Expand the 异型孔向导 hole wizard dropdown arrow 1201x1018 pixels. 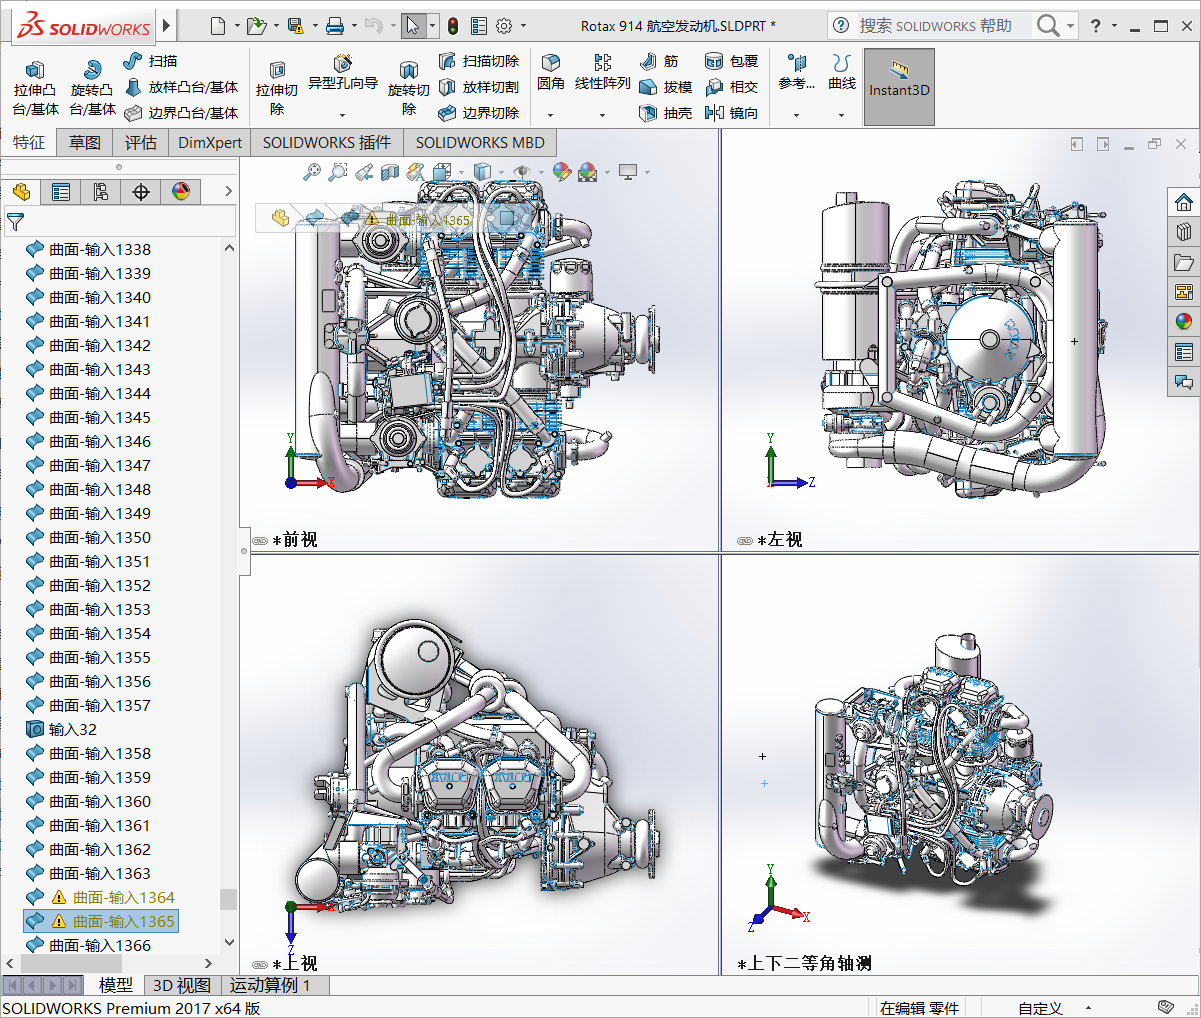tap(342, 115)
